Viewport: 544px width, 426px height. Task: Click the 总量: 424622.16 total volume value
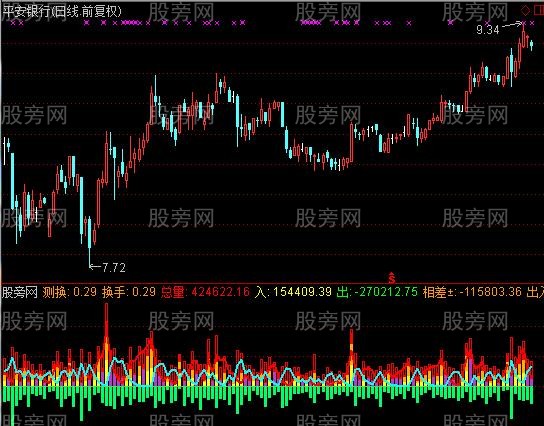pos(205,292)
